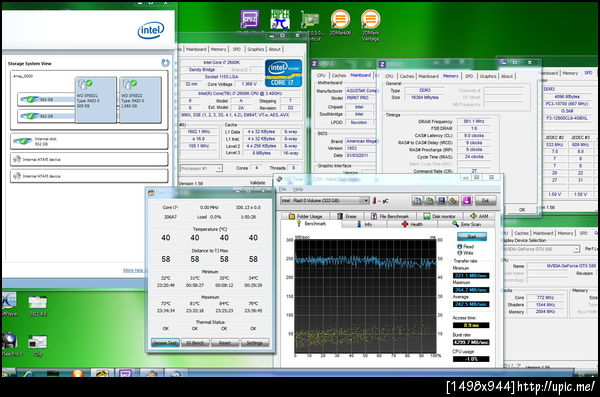Open Graphics tab in CPU-Z Core i7 2600K window
This screenshot has height=397, width=600.
tap(256, 49)
